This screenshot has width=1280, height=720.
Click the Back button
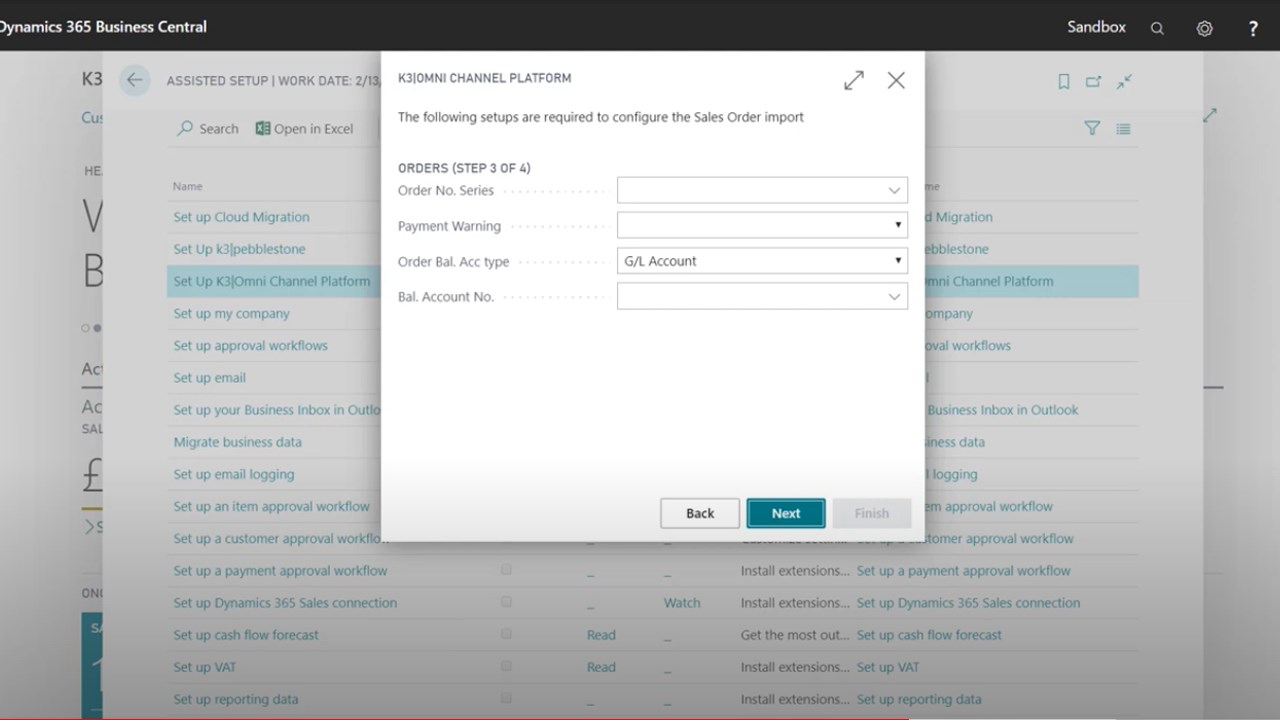coord(700,513)
